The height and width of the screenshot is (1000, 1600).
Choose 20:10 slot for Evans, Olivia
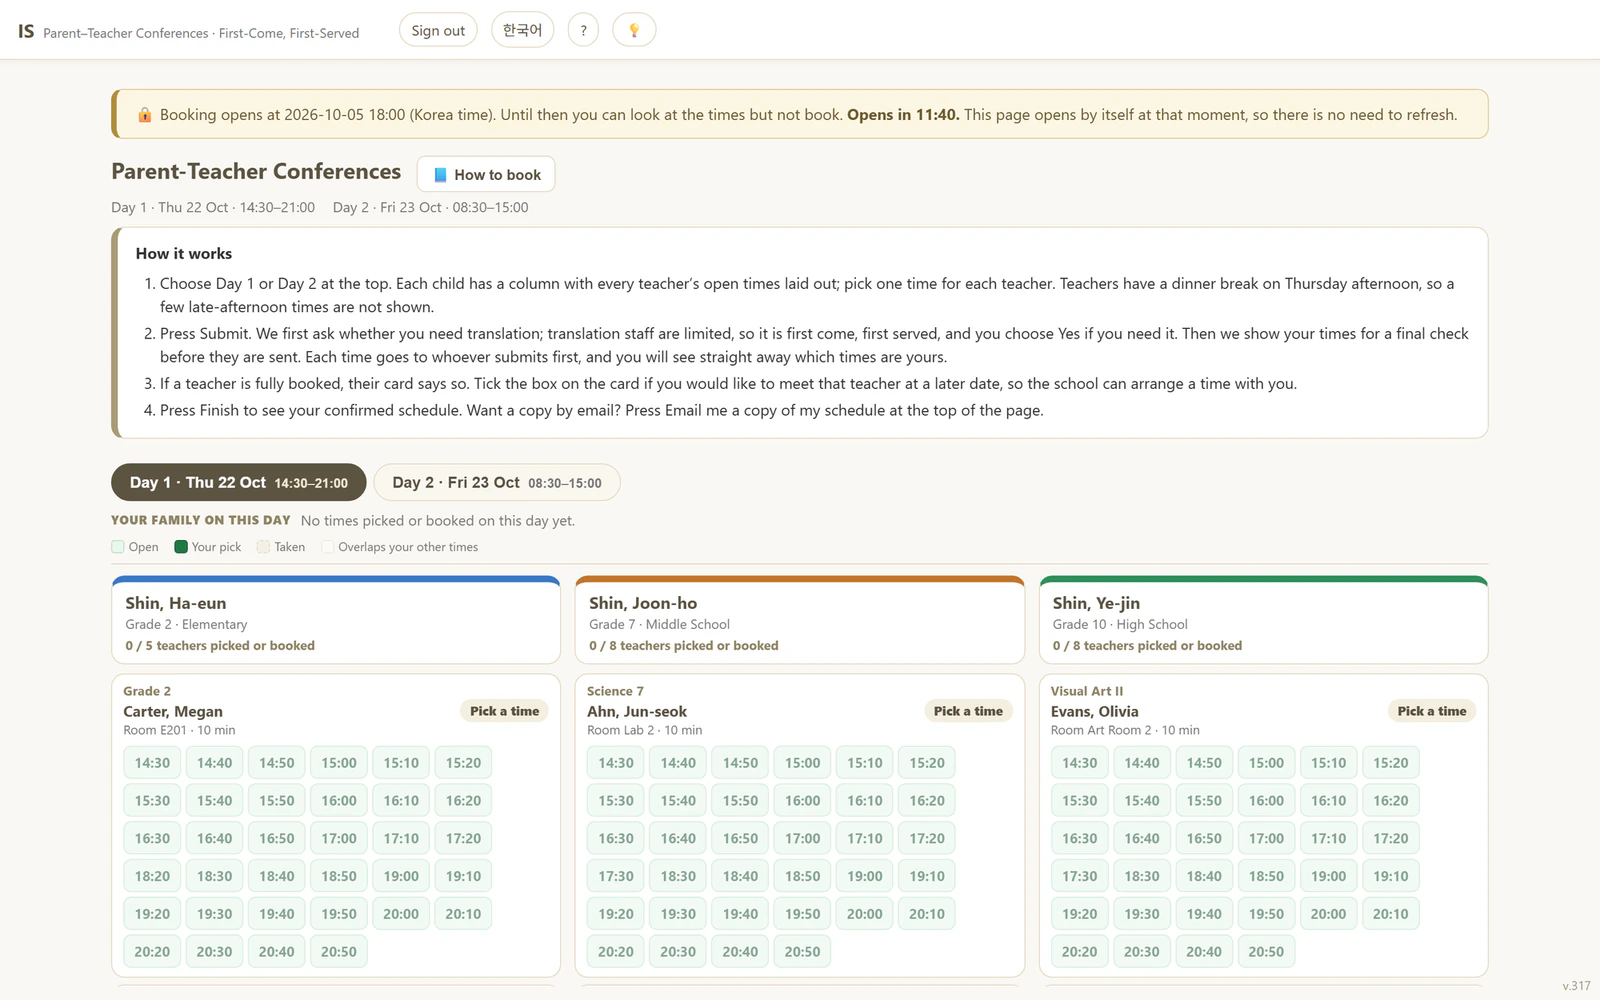tap(1390, 914)
